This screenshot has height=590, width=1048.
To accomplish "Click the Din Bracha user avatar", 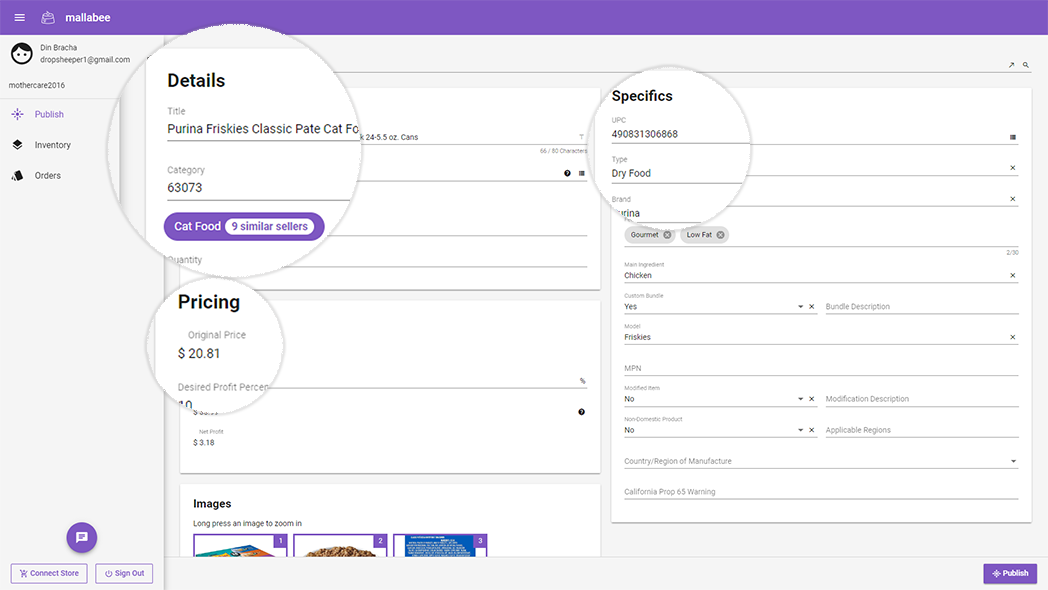I will coord(21,53).
